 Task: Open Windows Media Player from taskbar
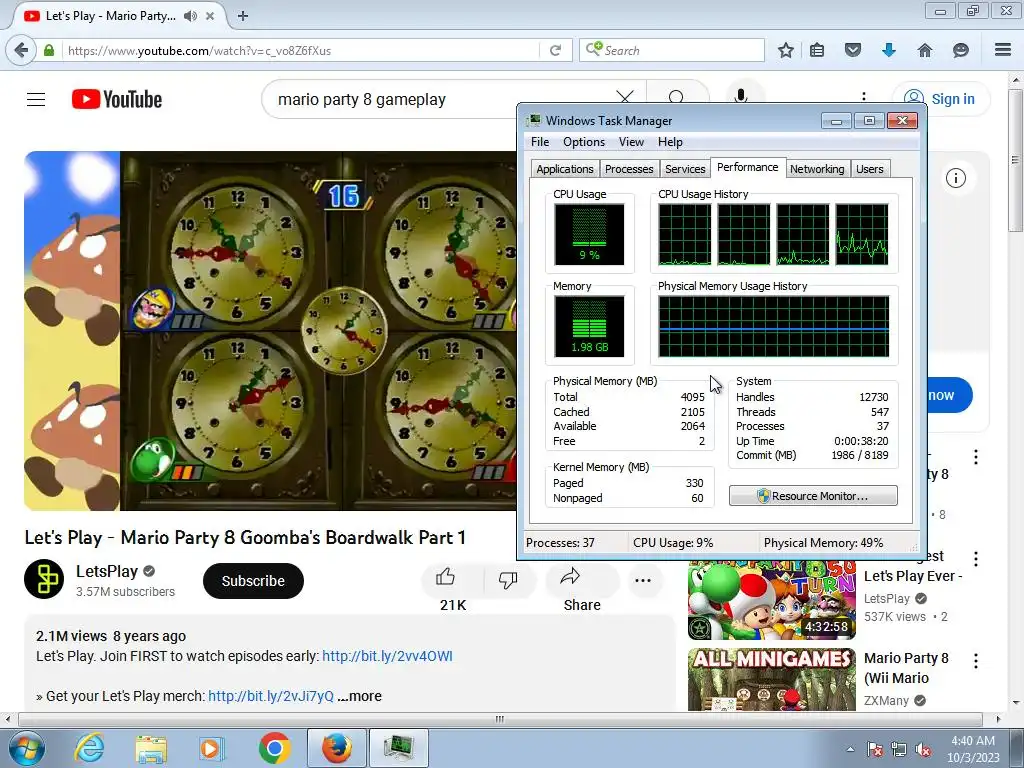(211, 748)
